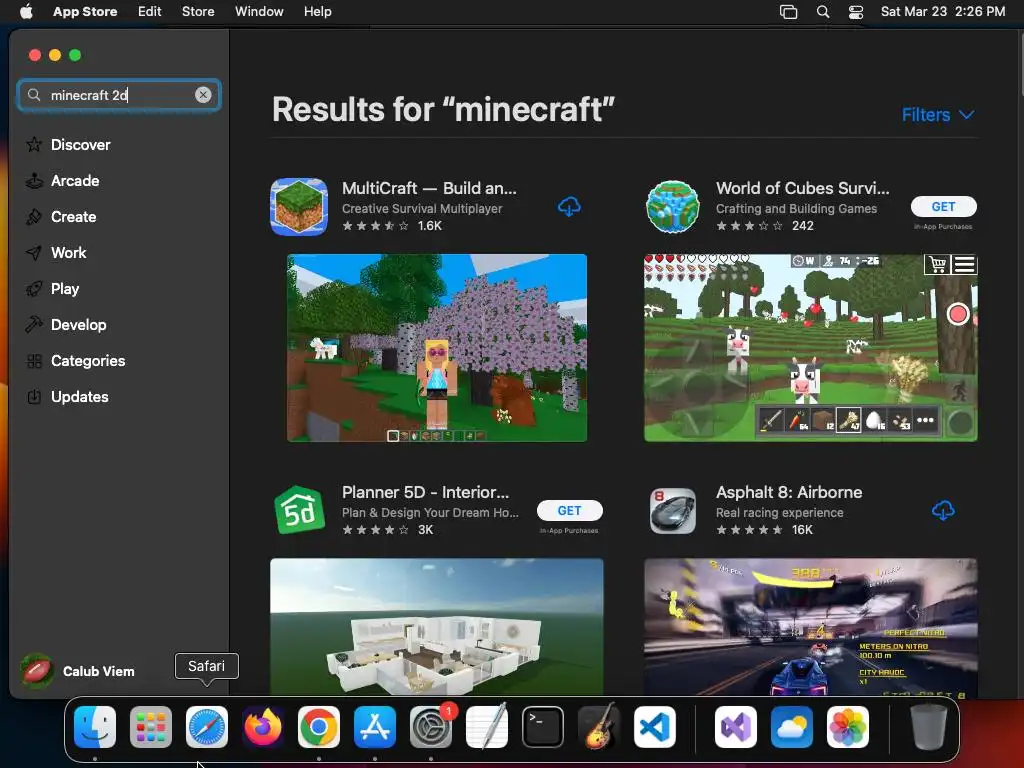
Task: Expand the Filters dropdown
Action: click(x=938, y=115)
